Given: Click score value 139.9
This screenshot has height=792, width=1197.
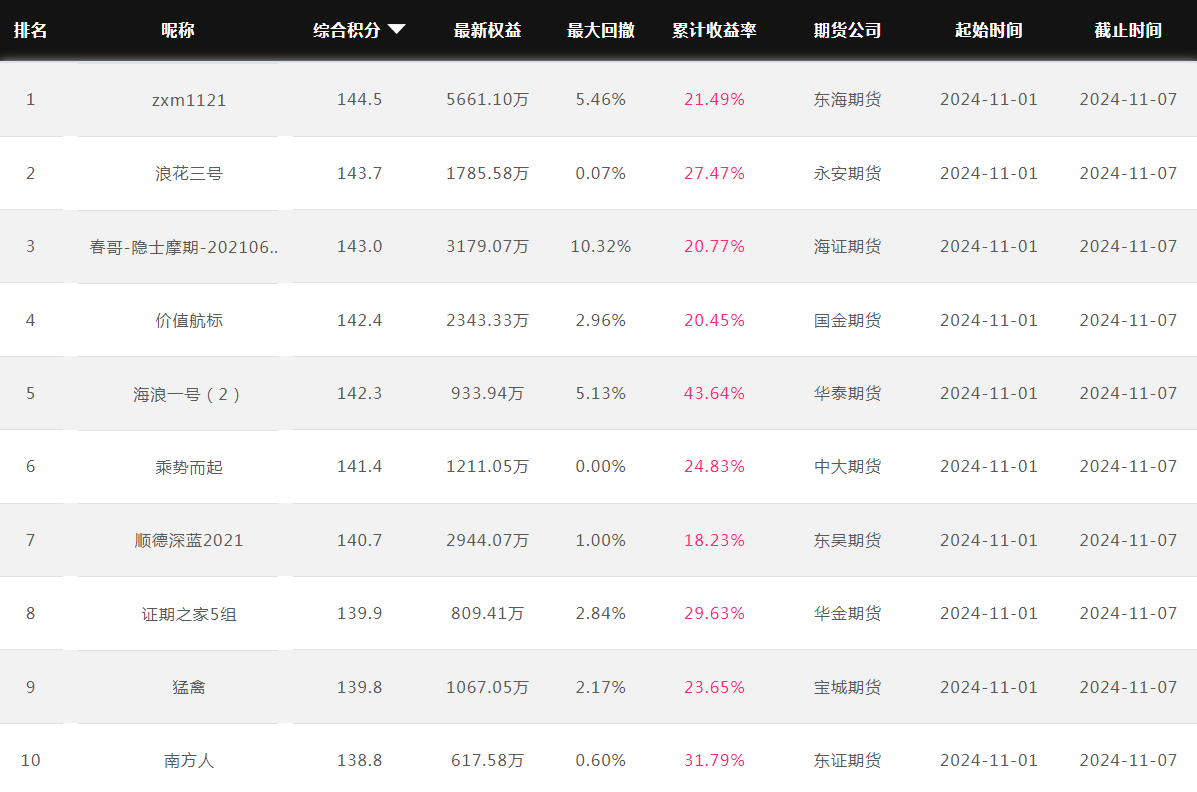Looking at the screenshot, I should (360, 613).
